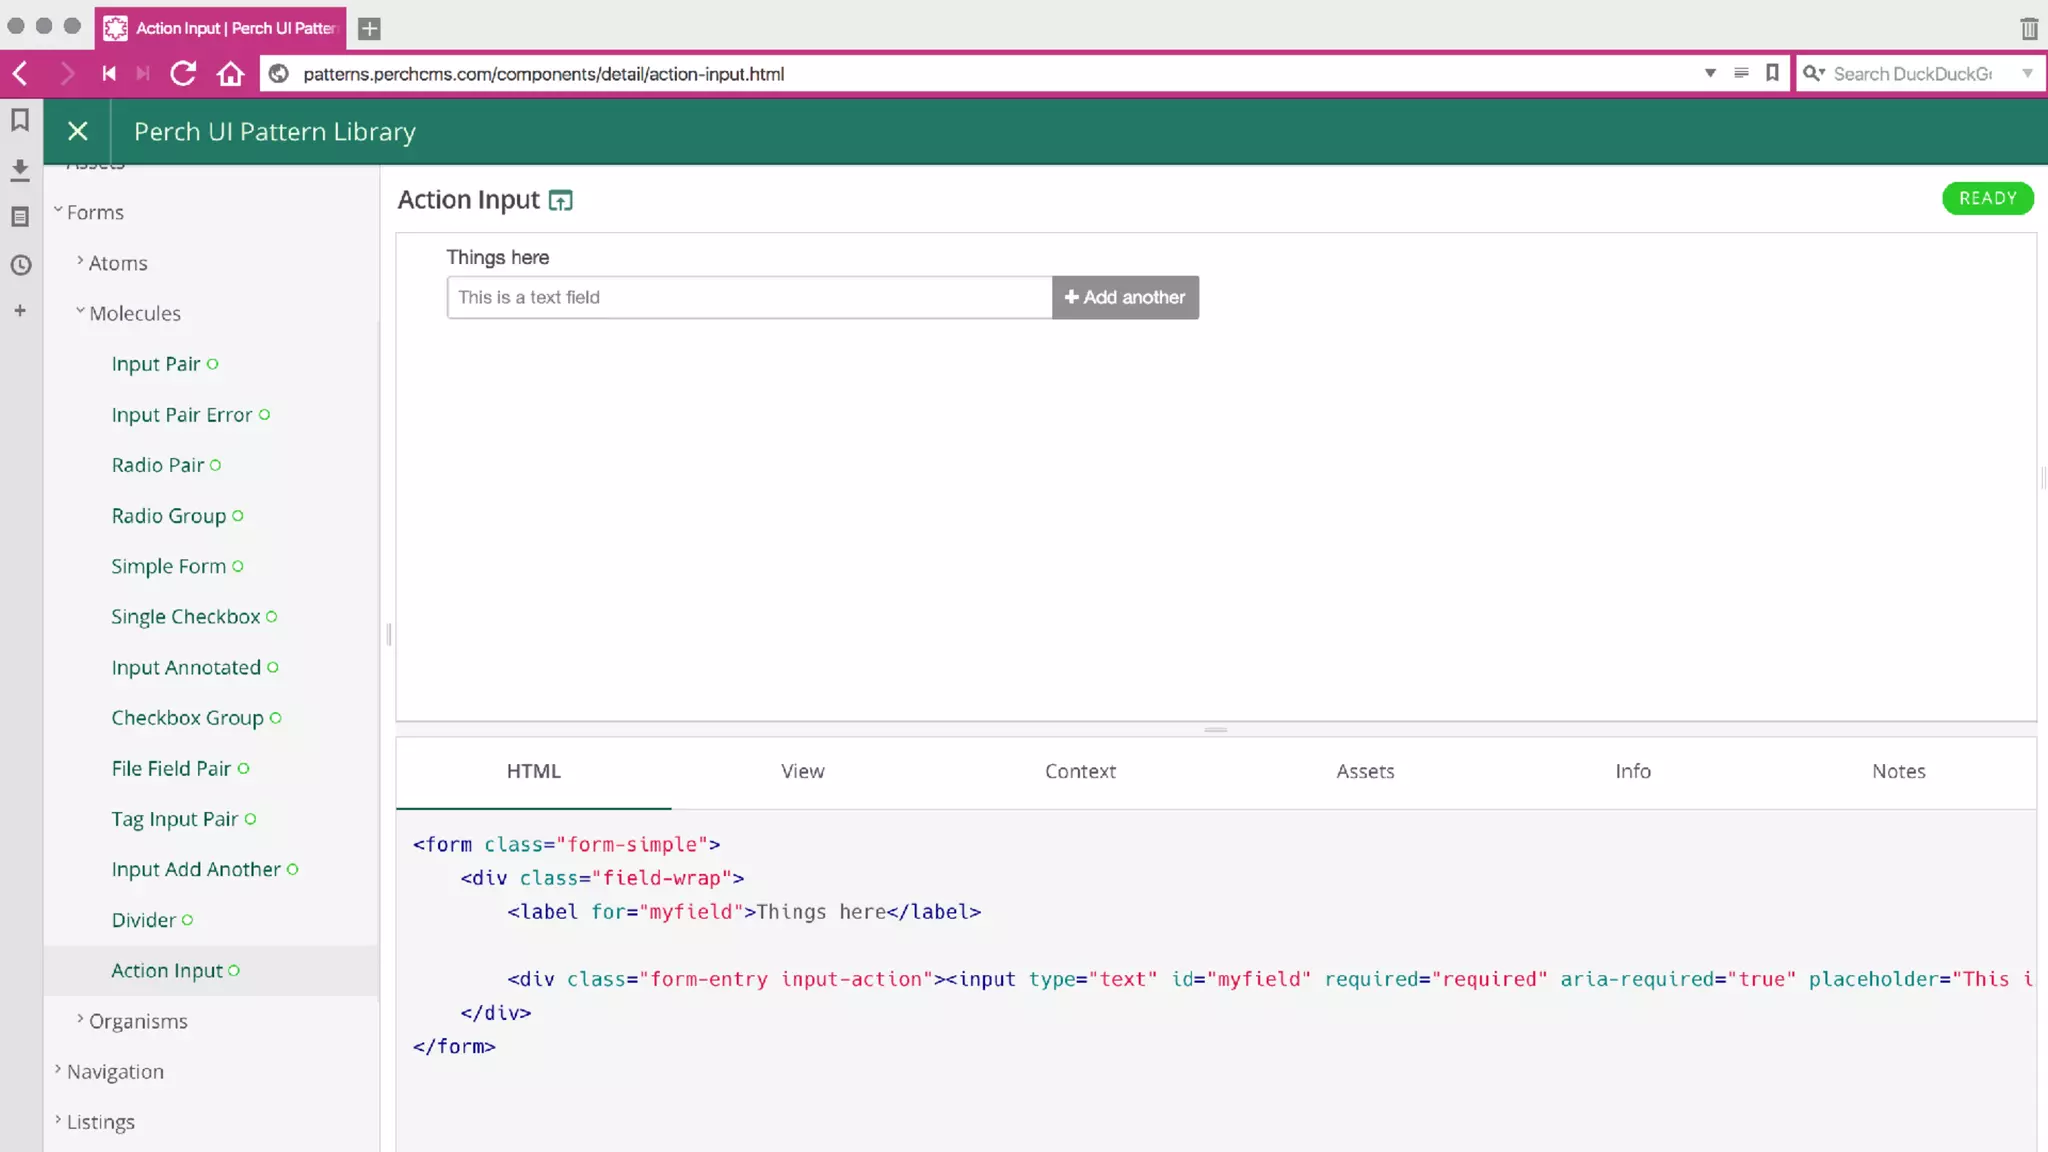Click the rewind icon in address toolbar
The image size is (2048, 1152).
tap(109, 73)
